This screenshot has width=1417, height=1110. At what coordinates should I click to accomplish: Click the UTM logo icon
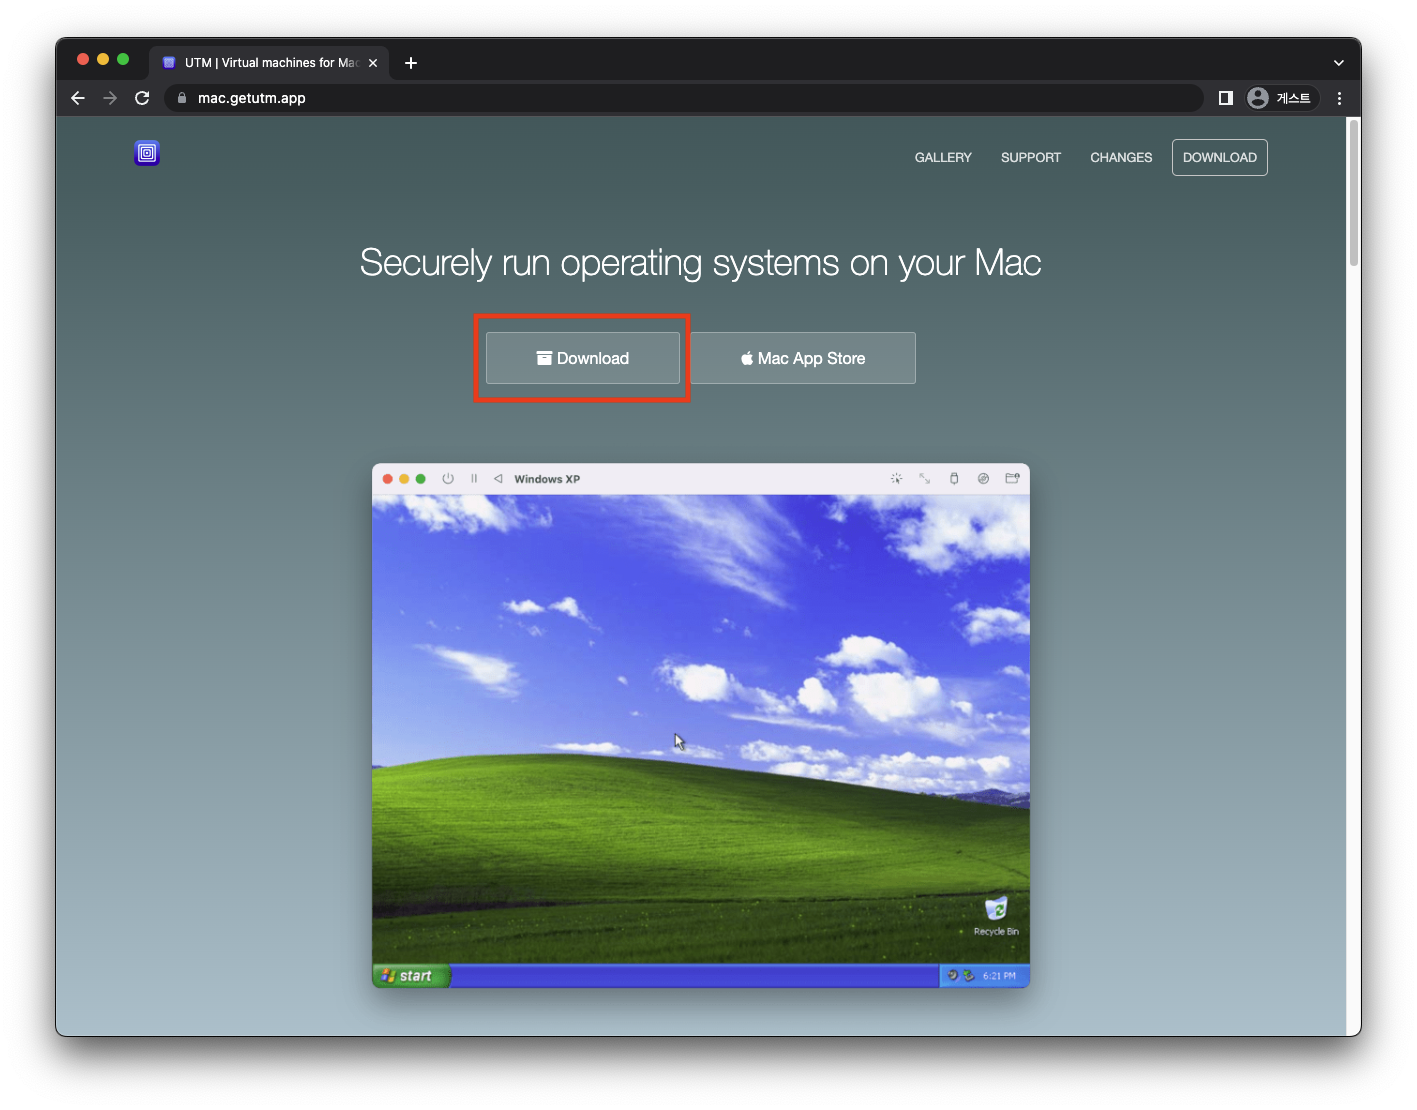point(147,153)
